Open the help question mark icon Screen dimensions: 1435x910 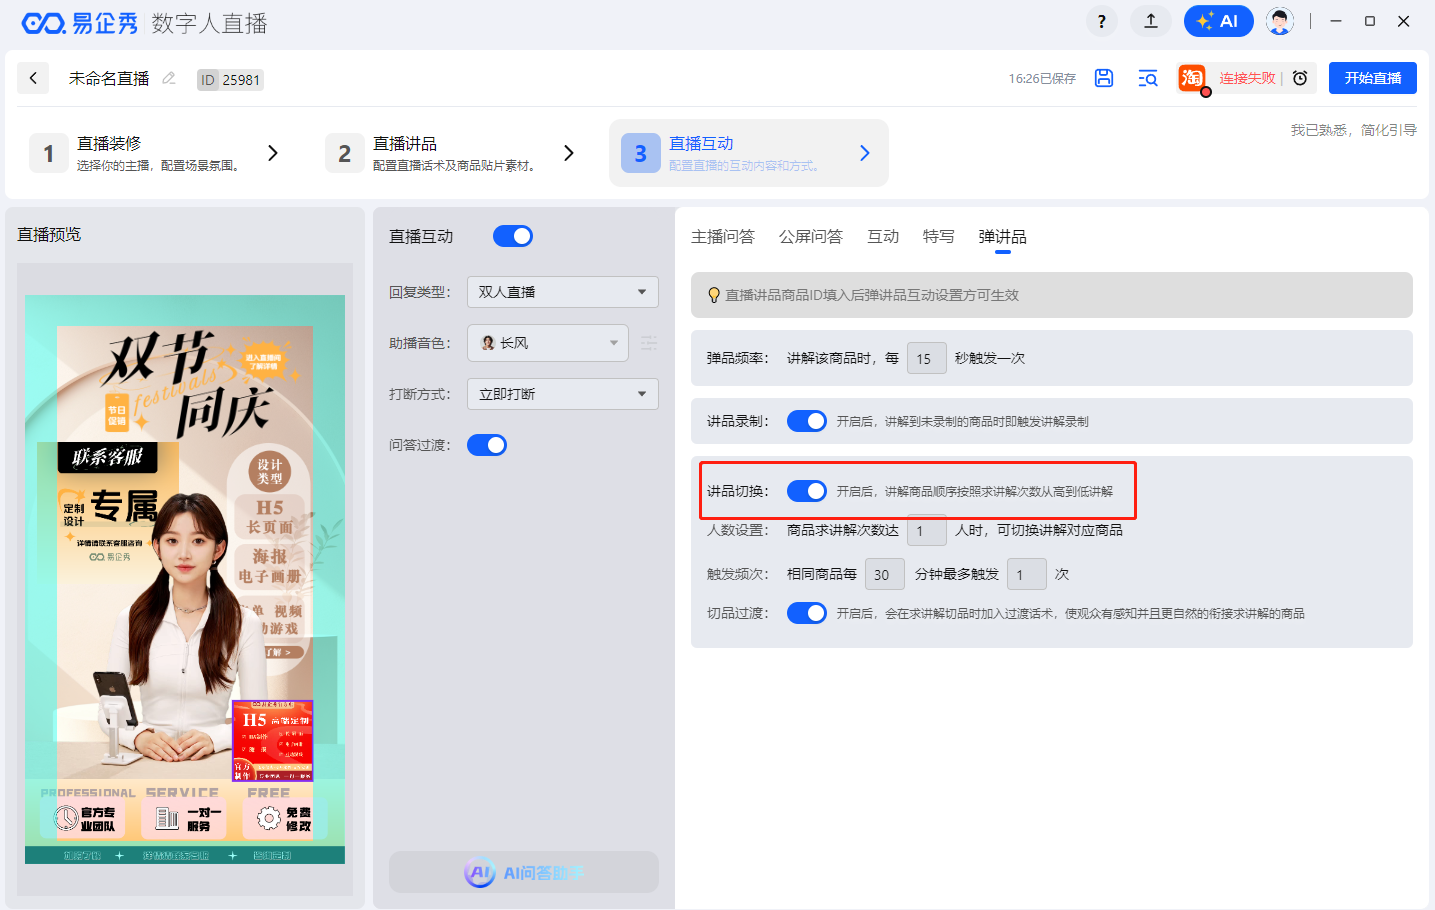click(1101, 21)
